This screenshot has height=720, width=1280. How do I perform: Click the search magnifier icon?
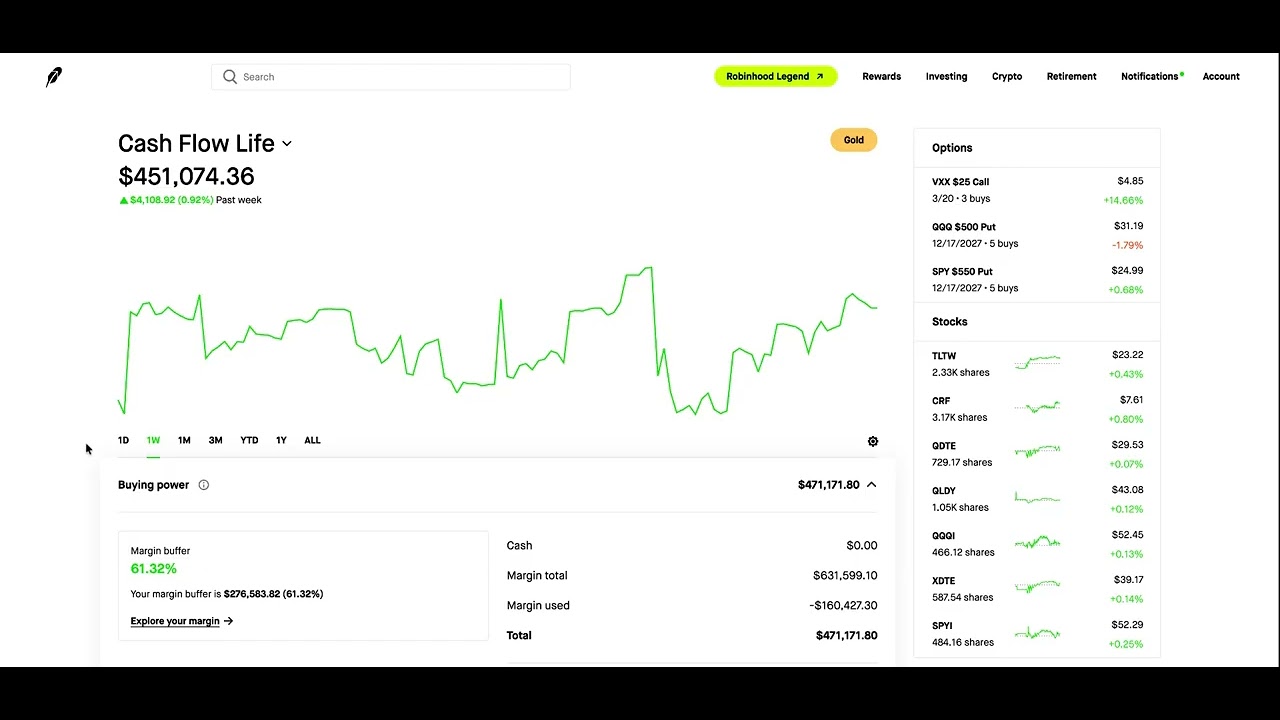[x=230, y=77]
